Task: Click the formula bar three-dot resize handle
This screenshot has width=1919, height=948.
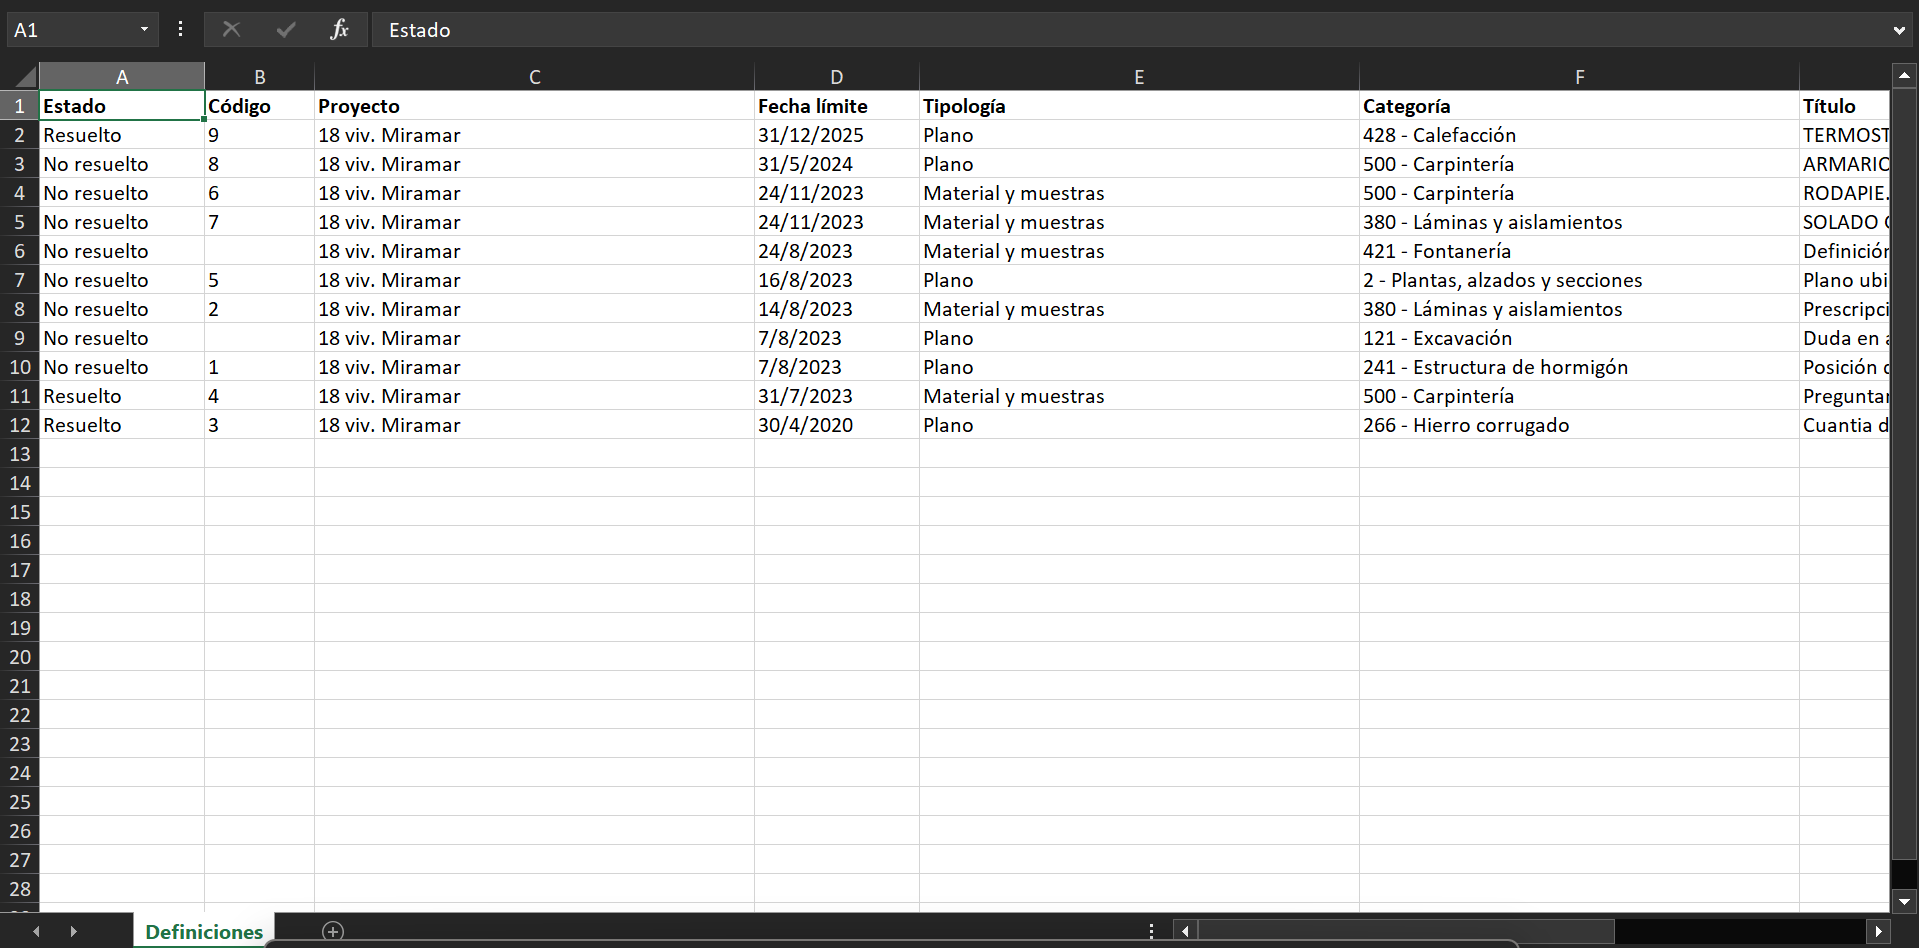Action: pos(180,30)
